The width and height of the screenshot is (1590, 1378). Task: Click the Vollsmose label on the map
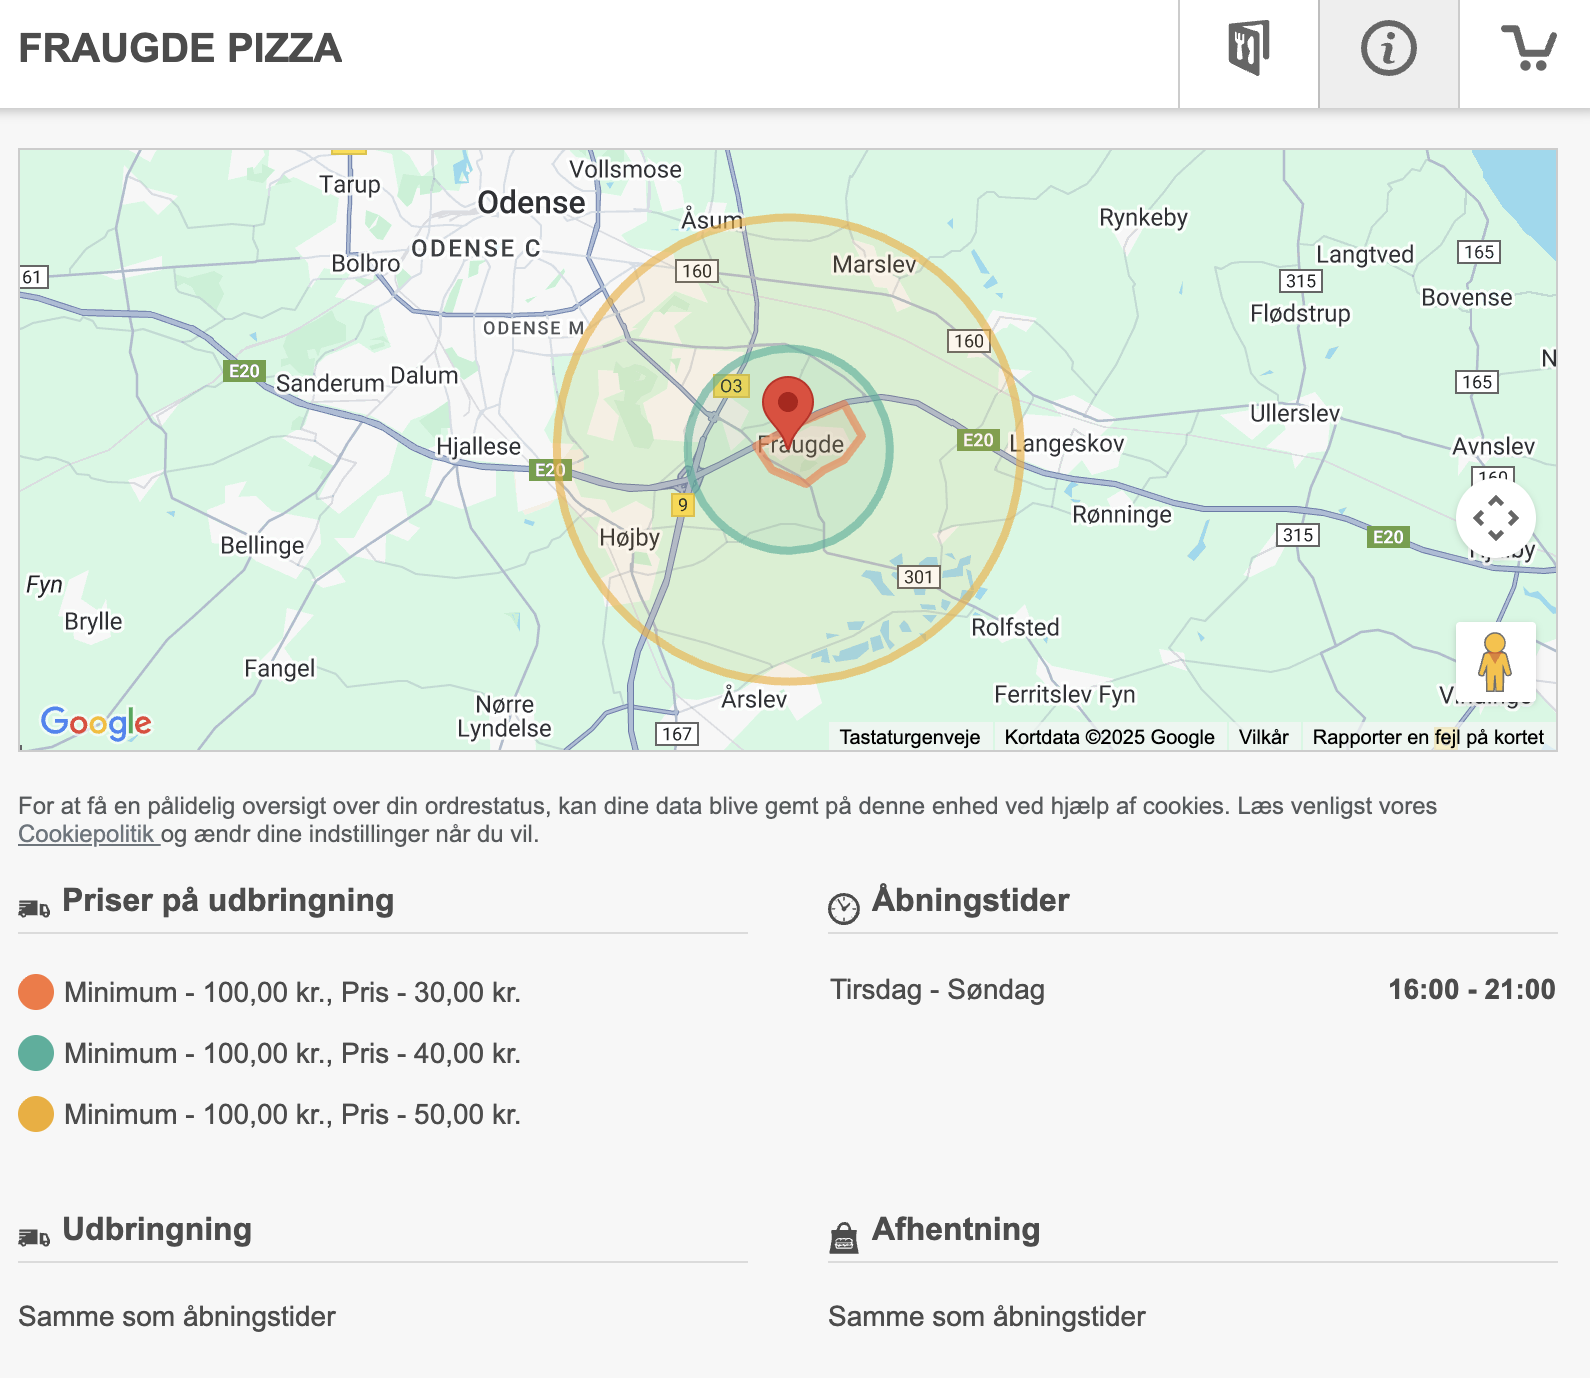pyautogui.click(x=625, y=169)
